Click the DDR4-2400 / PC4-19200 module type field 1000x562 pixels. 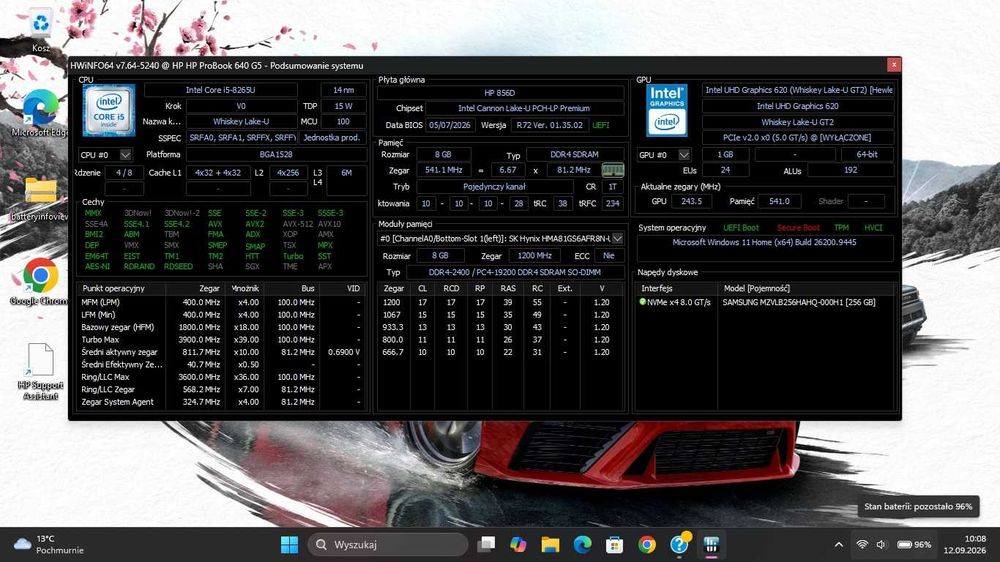[x=514, y=272]
